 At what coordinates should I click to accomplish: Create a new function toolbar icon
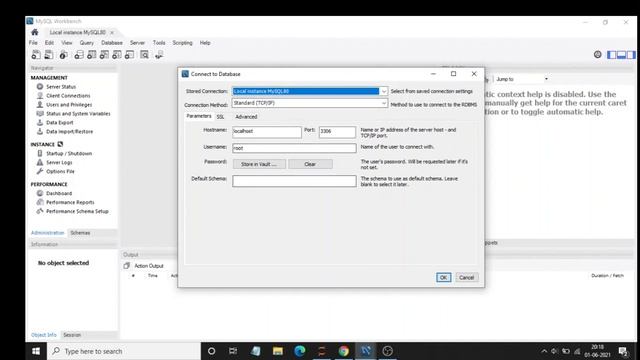coord(129,55)
